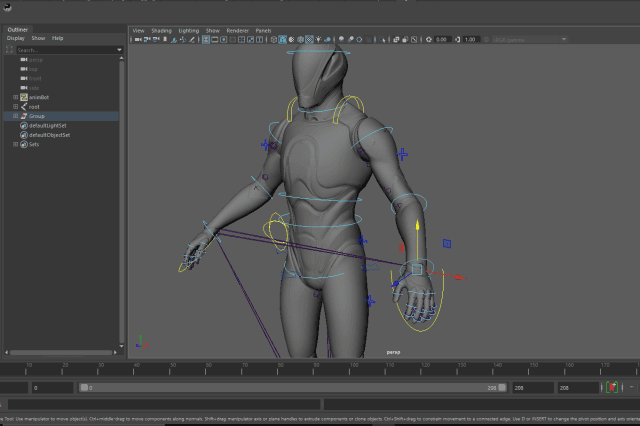Click the yellow Y-axis move arrow
640x426 pixels.
(x=417, y=226)
